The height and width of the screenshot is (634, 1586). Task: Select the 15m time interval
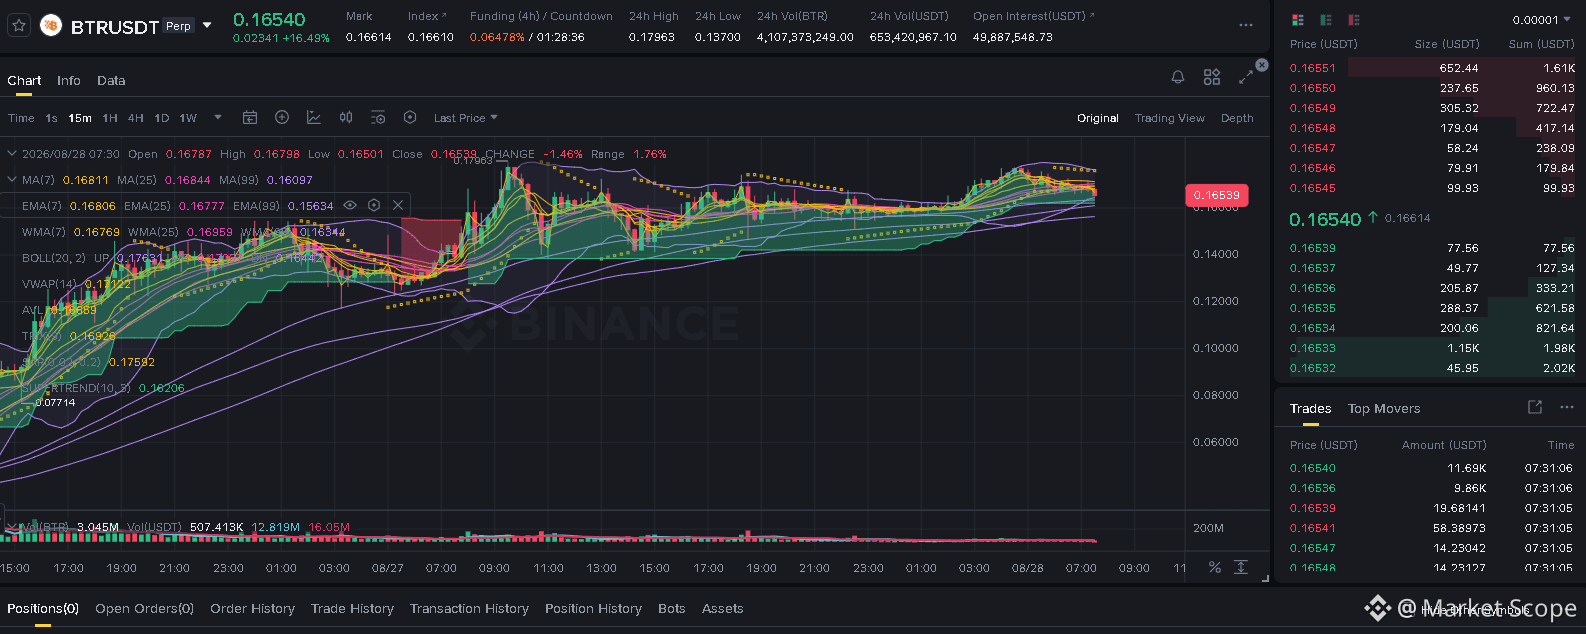[x=80, y=118]
